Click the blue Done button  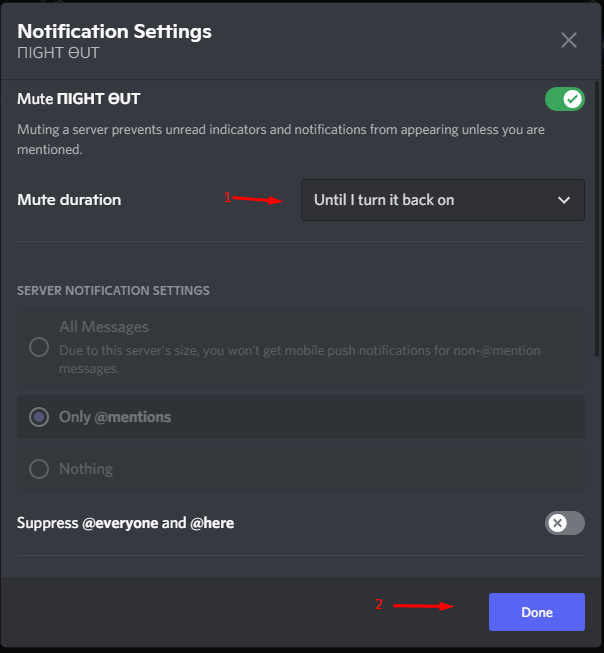pos(537,612)
